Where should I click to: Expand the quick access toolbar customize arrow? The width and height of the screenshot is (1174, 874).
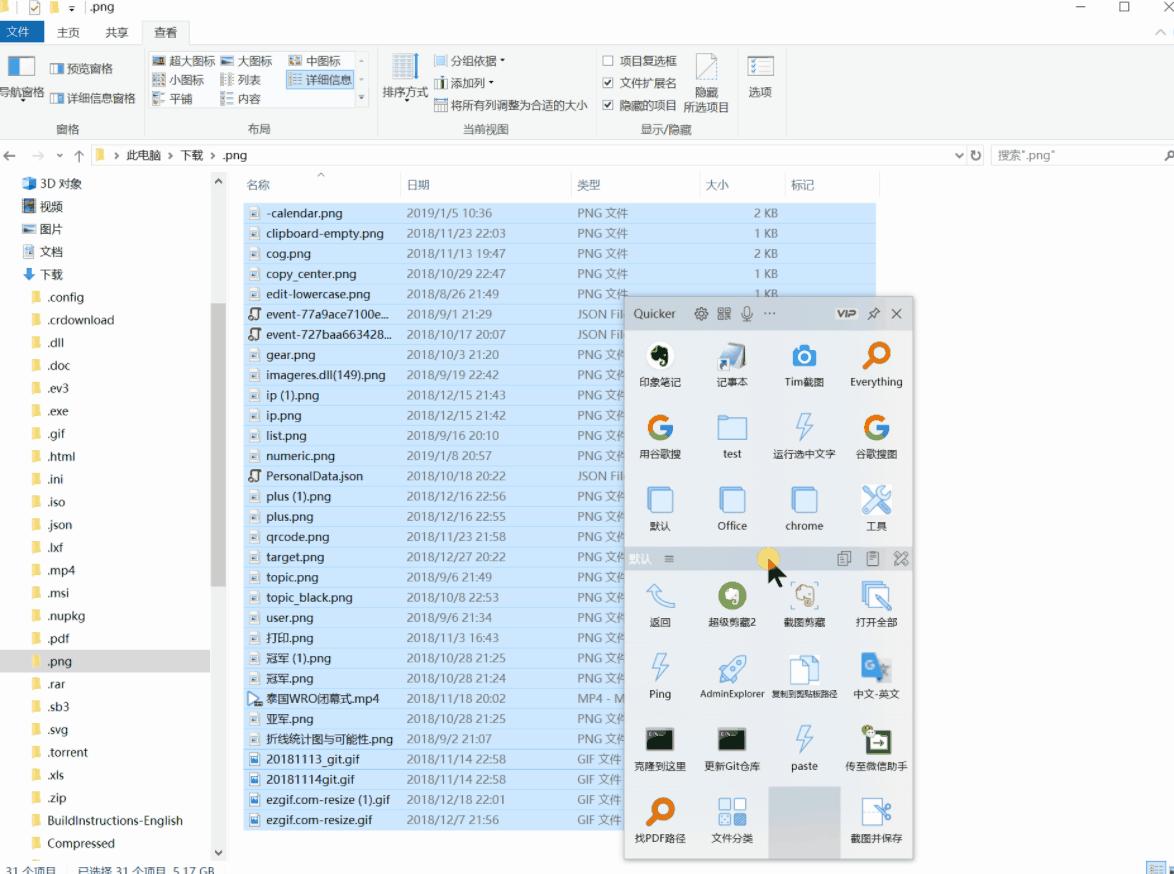coord(72,7)
